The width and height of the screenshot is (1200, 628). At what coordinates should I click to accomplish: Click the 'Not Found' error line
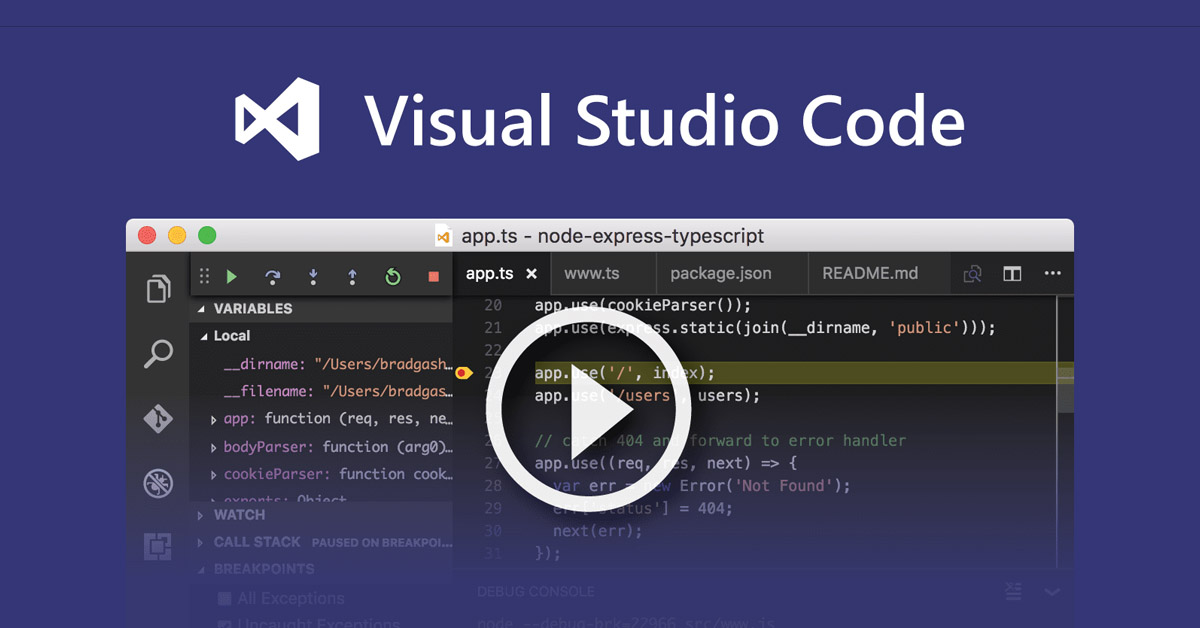pos(701,486)
